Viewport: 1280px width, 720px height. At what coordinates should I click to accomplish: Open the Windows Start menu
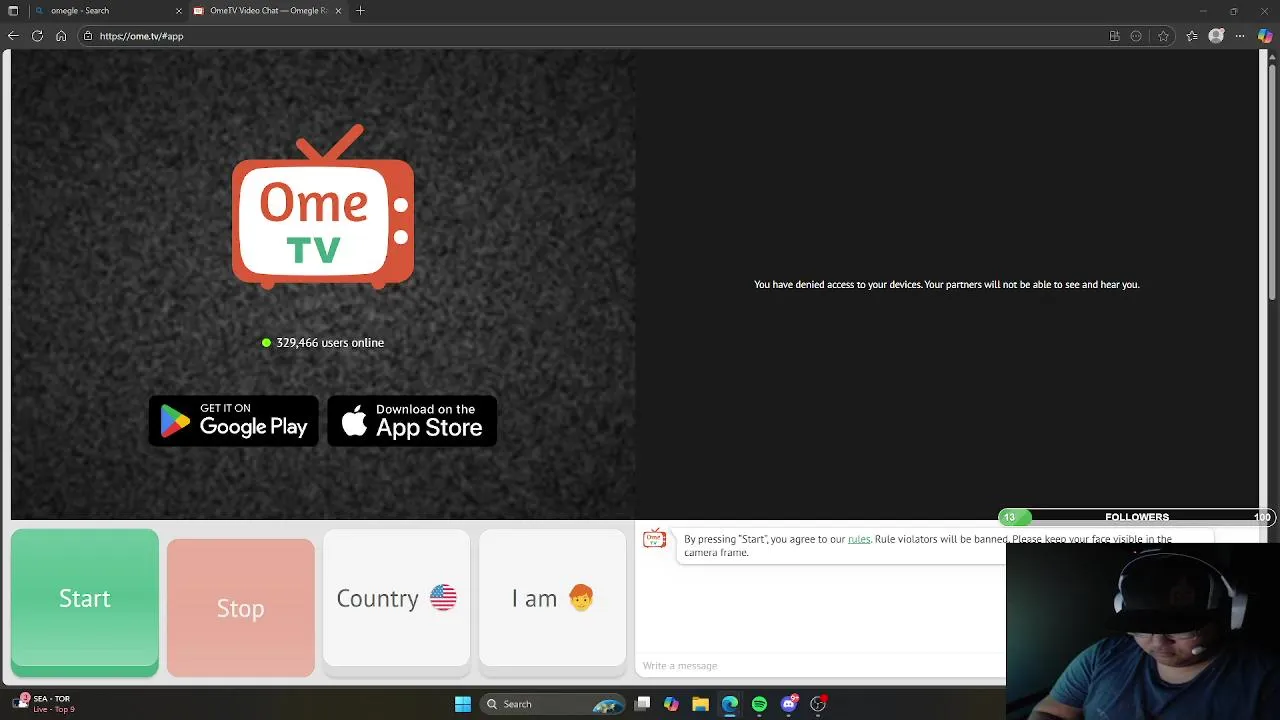click(x=463, y=704)
